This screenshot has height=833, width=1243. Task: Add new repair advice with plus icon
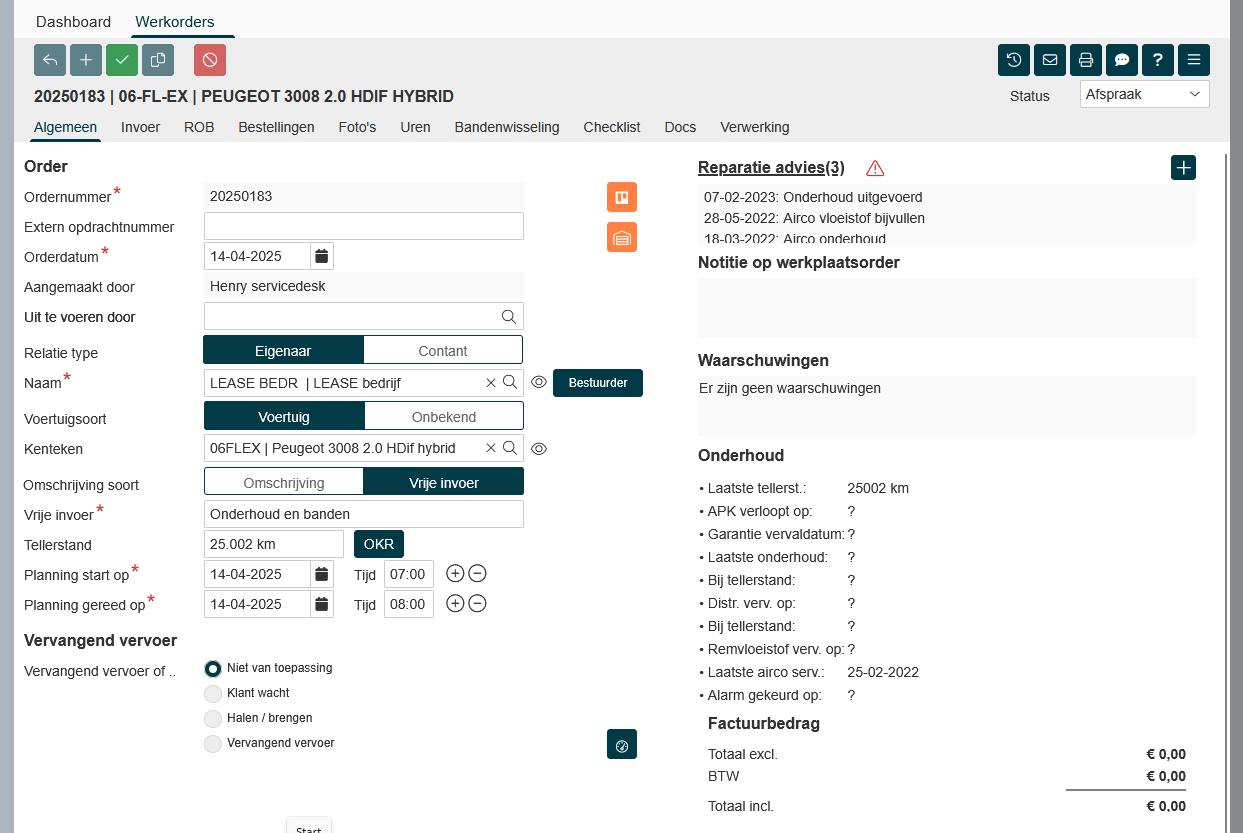click(1183, 168)
